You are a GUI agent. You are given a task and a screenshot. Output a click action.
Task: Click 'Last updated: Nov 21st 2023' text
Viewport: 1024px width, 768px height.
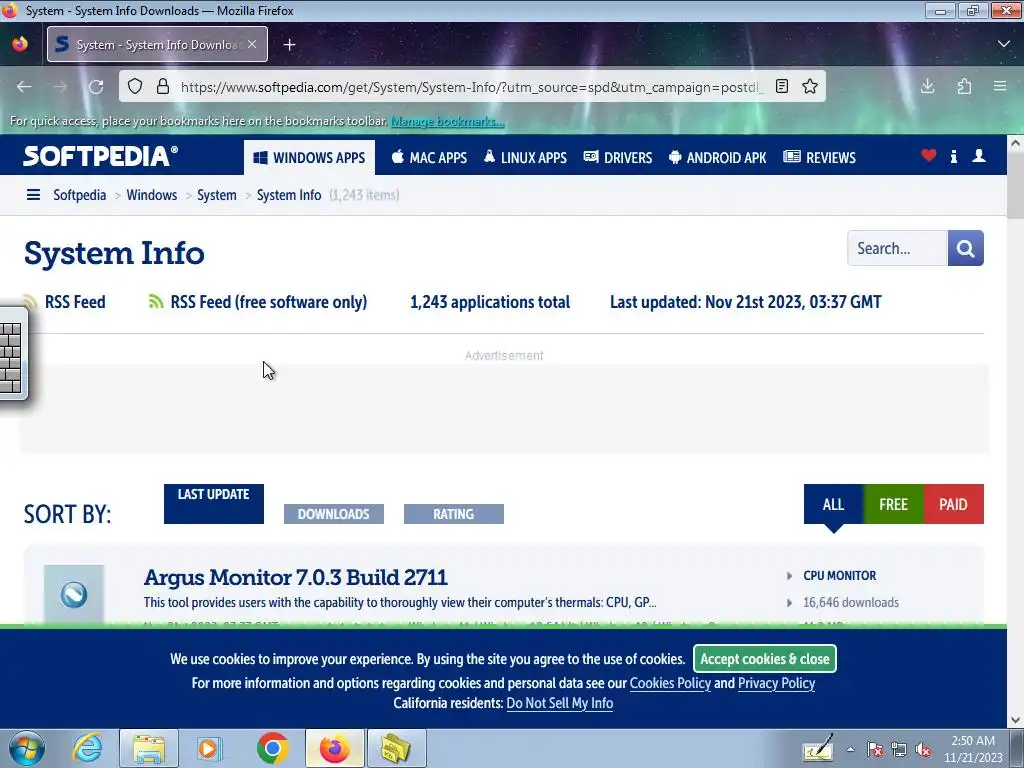746,302
